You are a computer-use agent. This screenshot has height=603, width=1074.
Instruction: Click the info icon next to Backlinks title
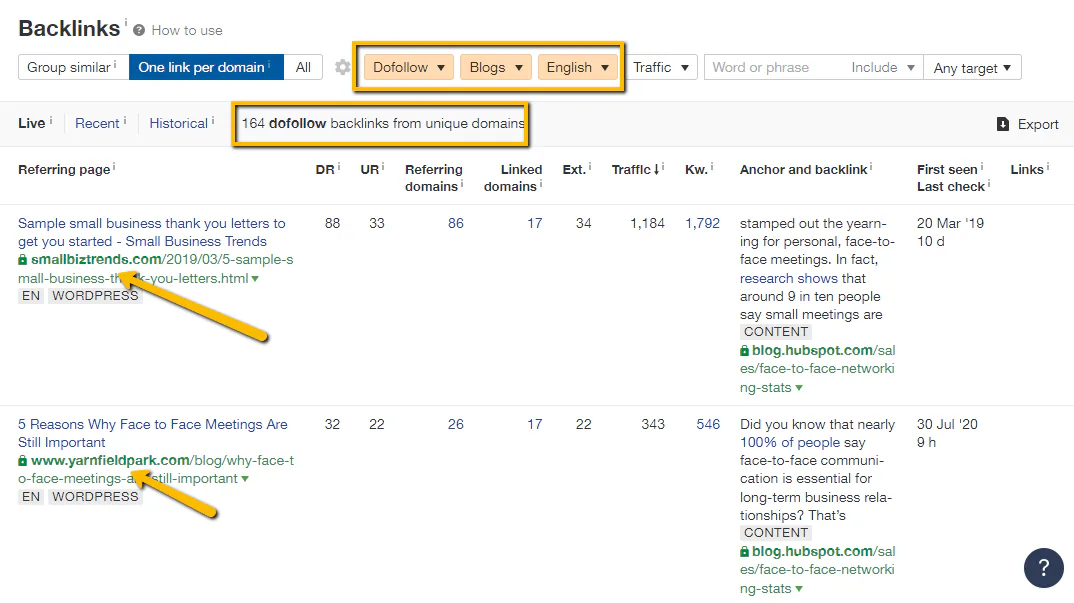[126, 22]
